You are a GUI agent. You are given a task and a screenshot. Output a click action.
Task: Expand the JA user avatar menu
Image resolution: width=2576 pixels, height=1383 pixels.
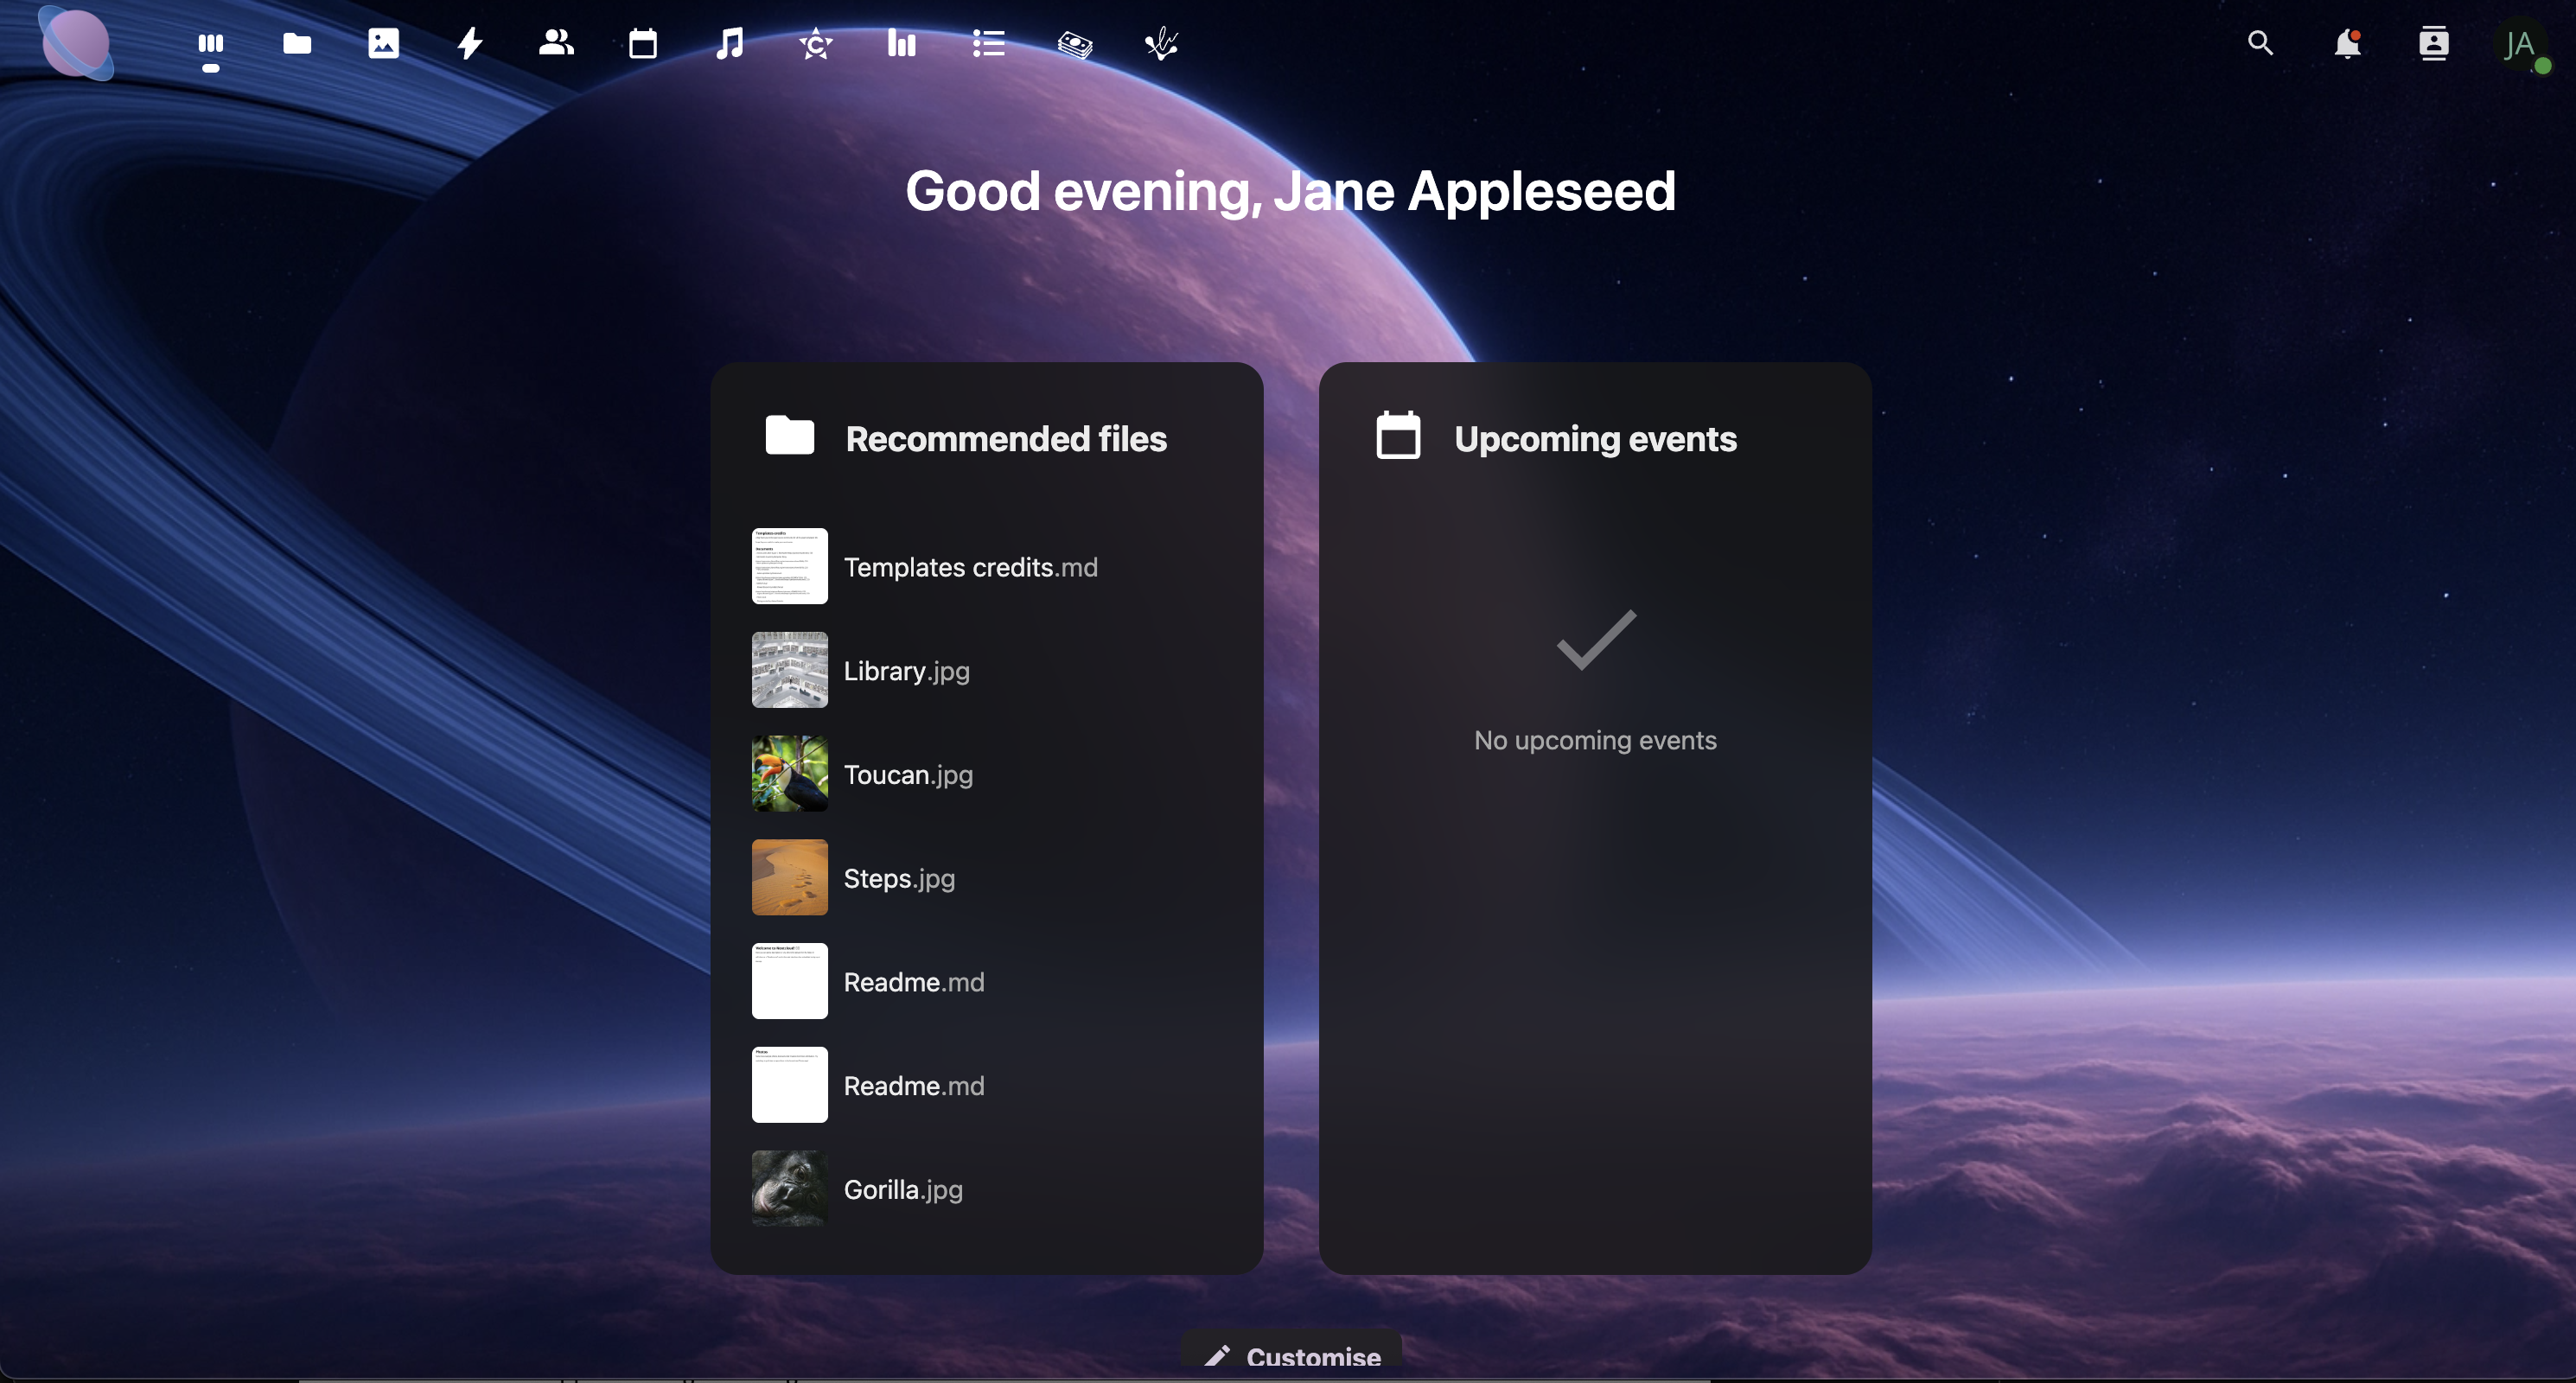tap(2519, 45)
